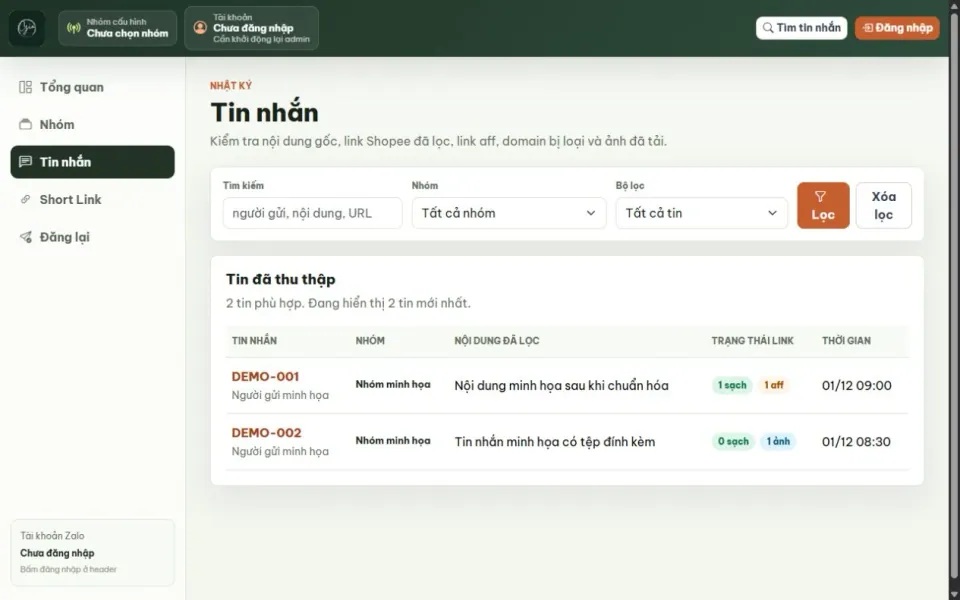Open the Nhóm sidebar section

[x=92, y=124]
